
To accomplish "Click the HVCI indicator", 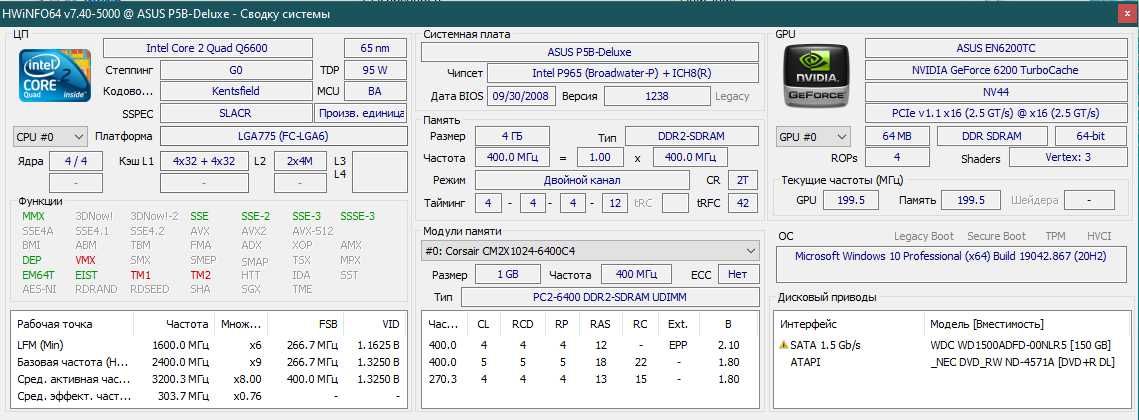I will [x=1099, y=236].
